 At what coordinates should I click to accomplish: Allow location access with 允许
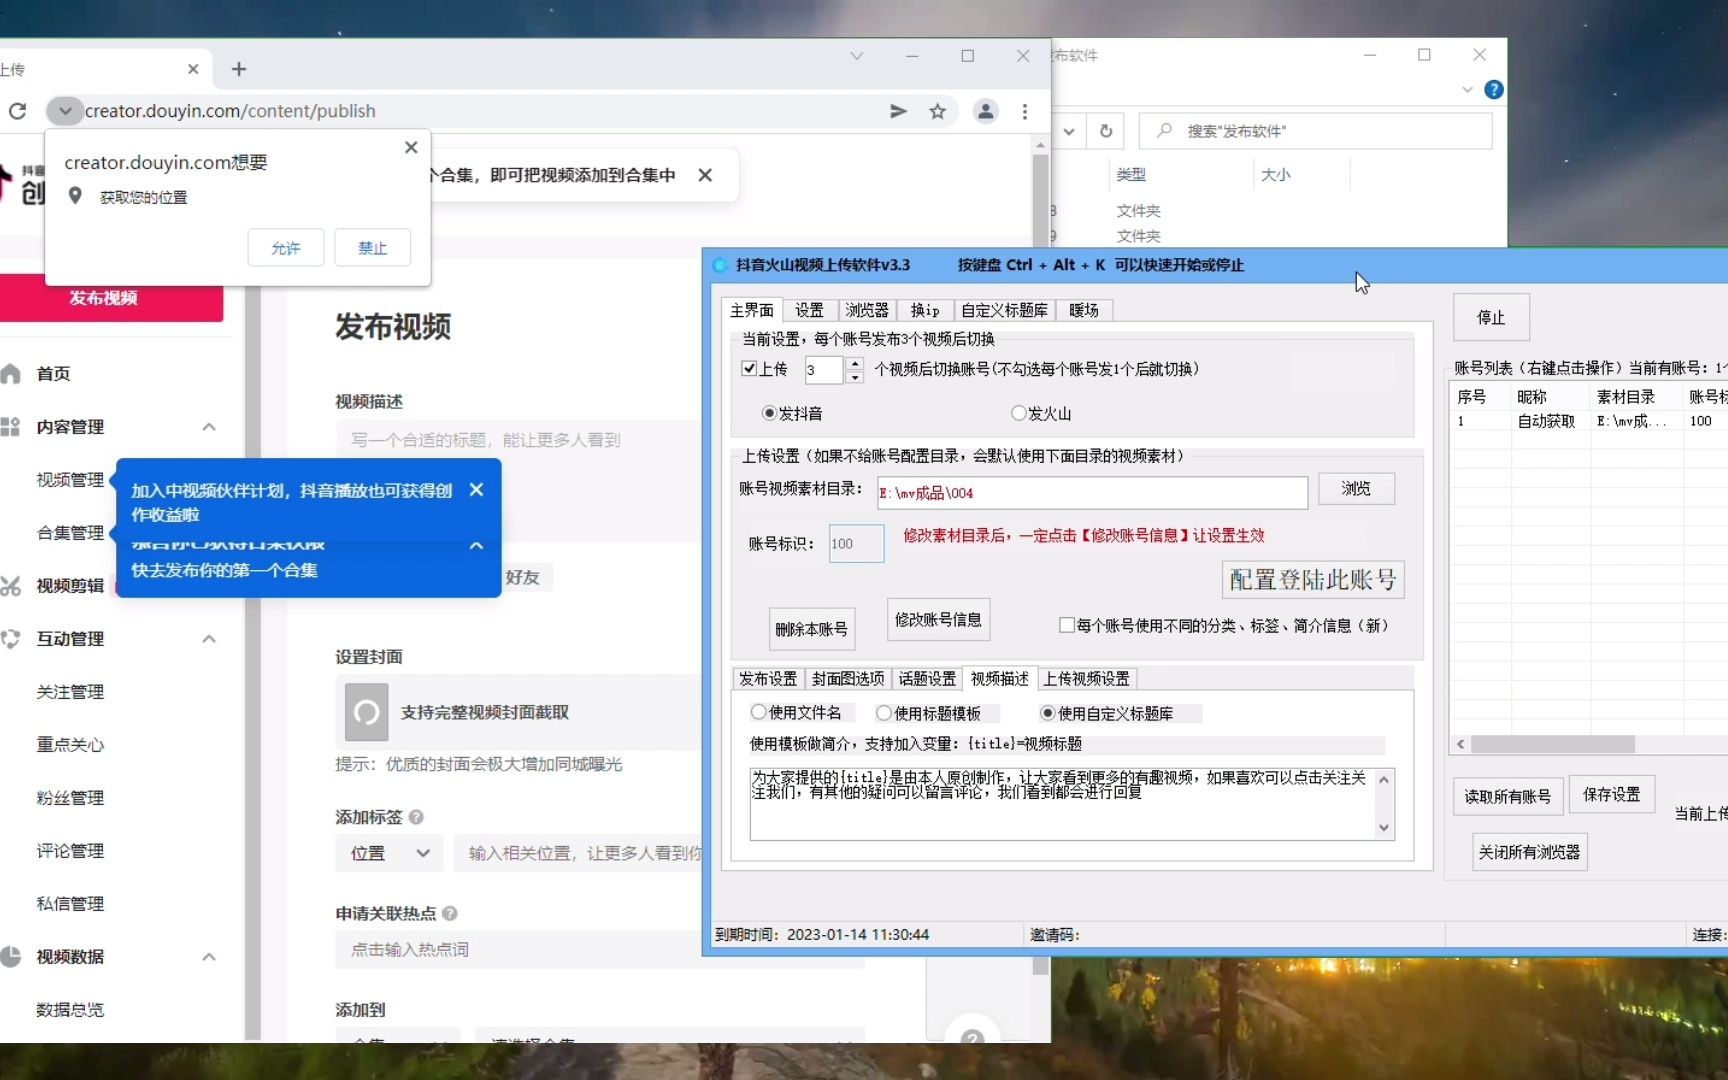tap(285, 248)
